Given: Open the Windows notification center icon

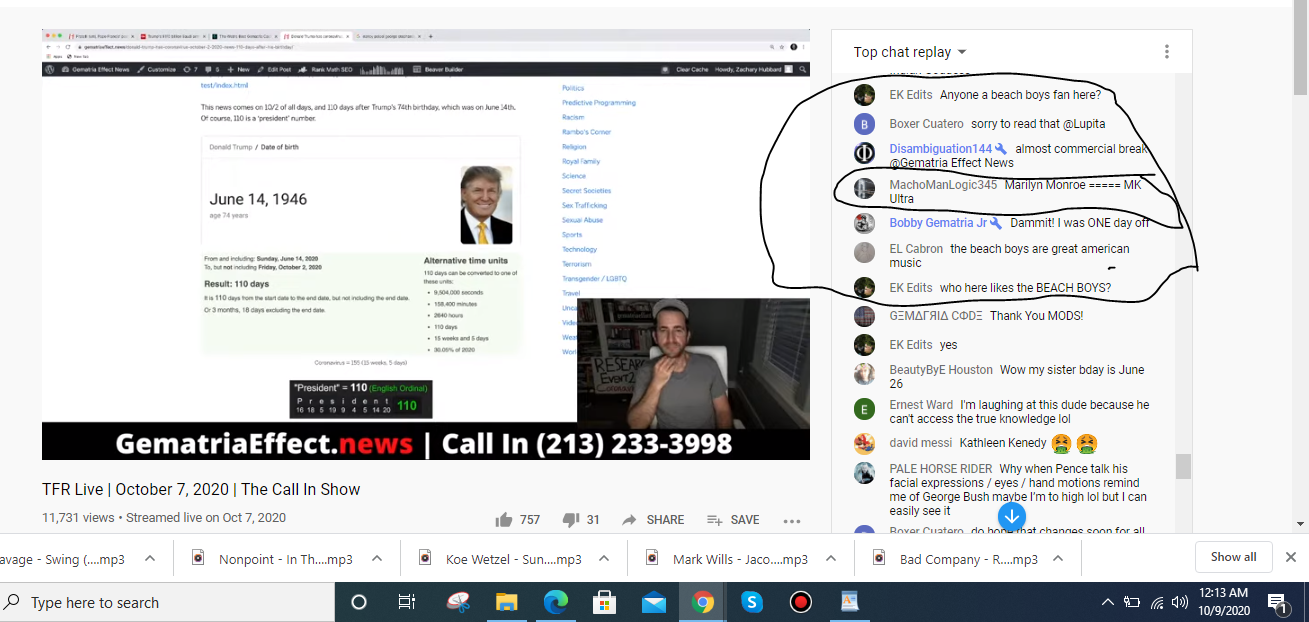Looking at the screenshot, I should [1278, 602].
